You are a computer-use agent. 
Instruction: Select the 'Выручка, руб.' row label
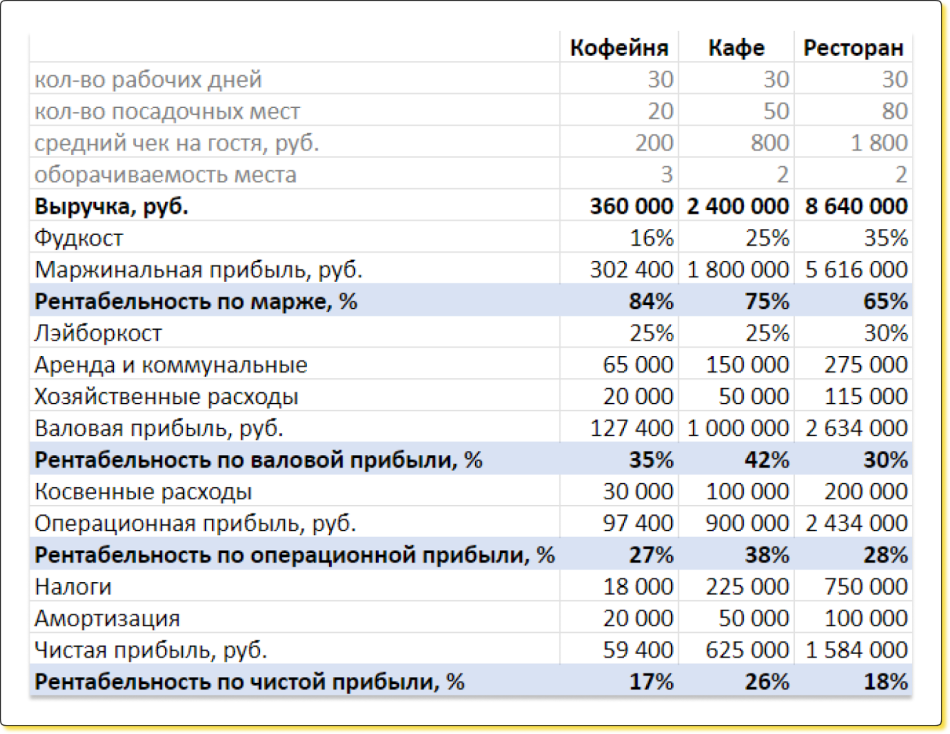[x=111, y=206]
